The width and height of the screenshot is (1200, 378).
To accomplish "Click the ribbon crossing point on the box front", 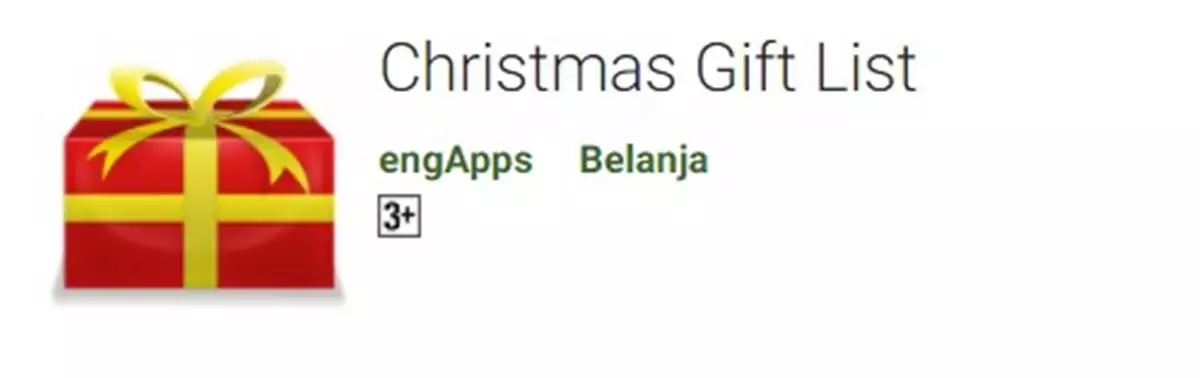I will (x=200, y=207).
